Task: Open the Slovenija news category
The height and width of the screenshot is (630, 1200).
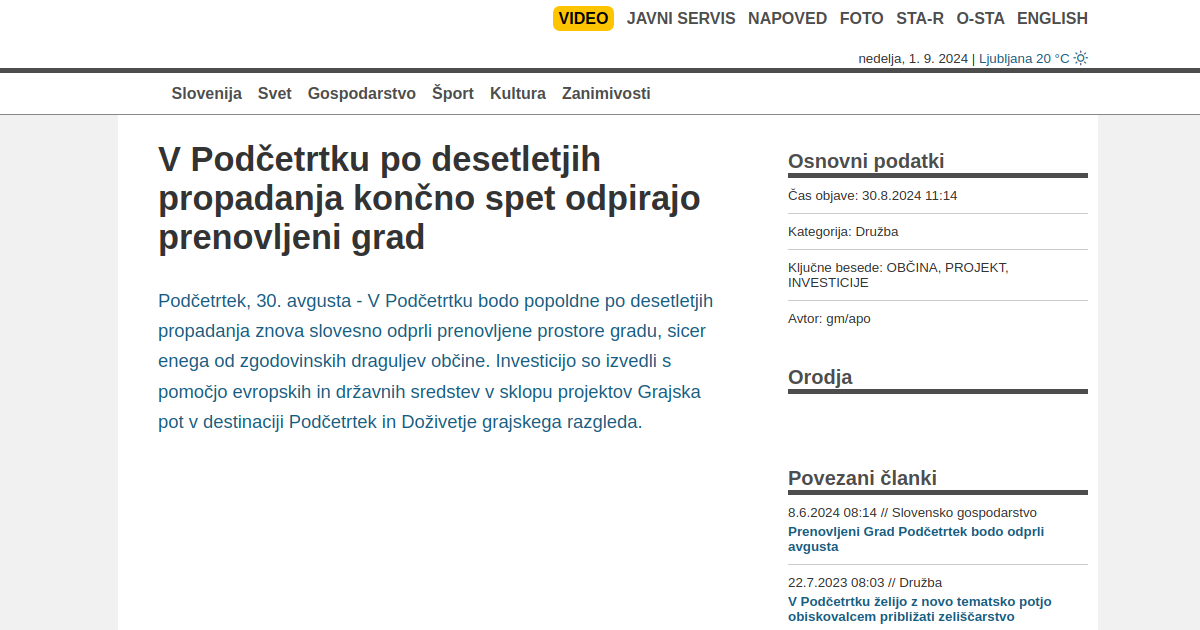Action: tap(206, 93)
